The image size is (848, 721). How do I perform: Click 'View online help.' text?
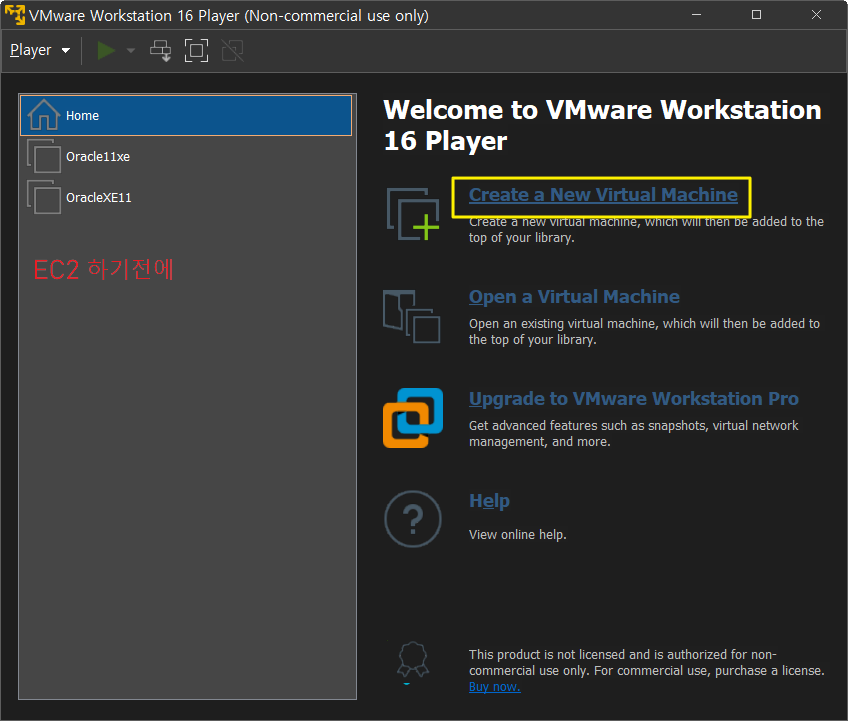coord(518,535)
